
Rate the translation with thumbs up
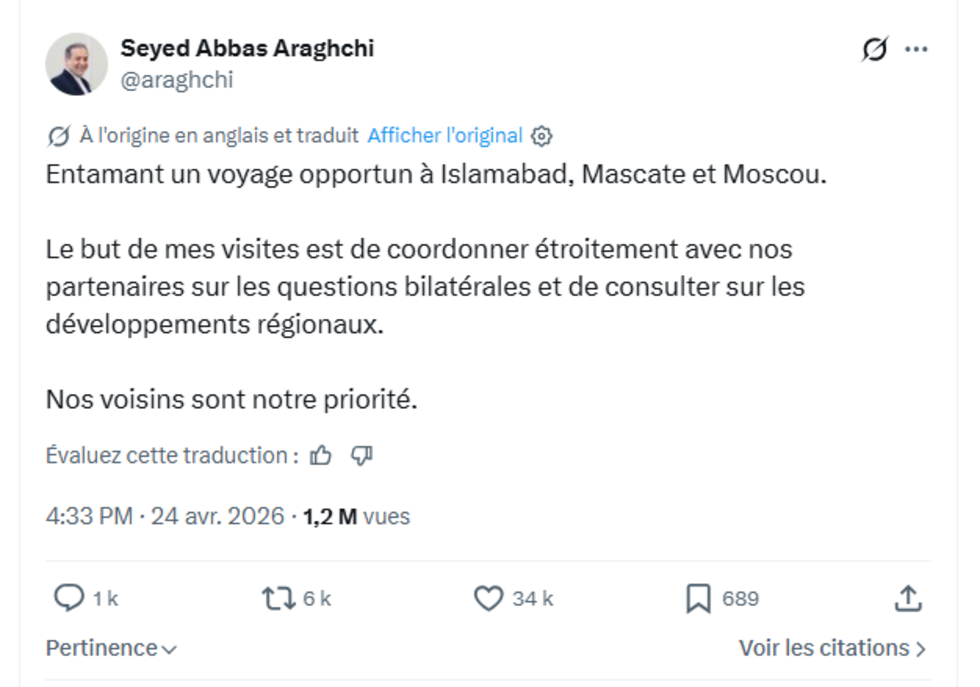[319, 455]
